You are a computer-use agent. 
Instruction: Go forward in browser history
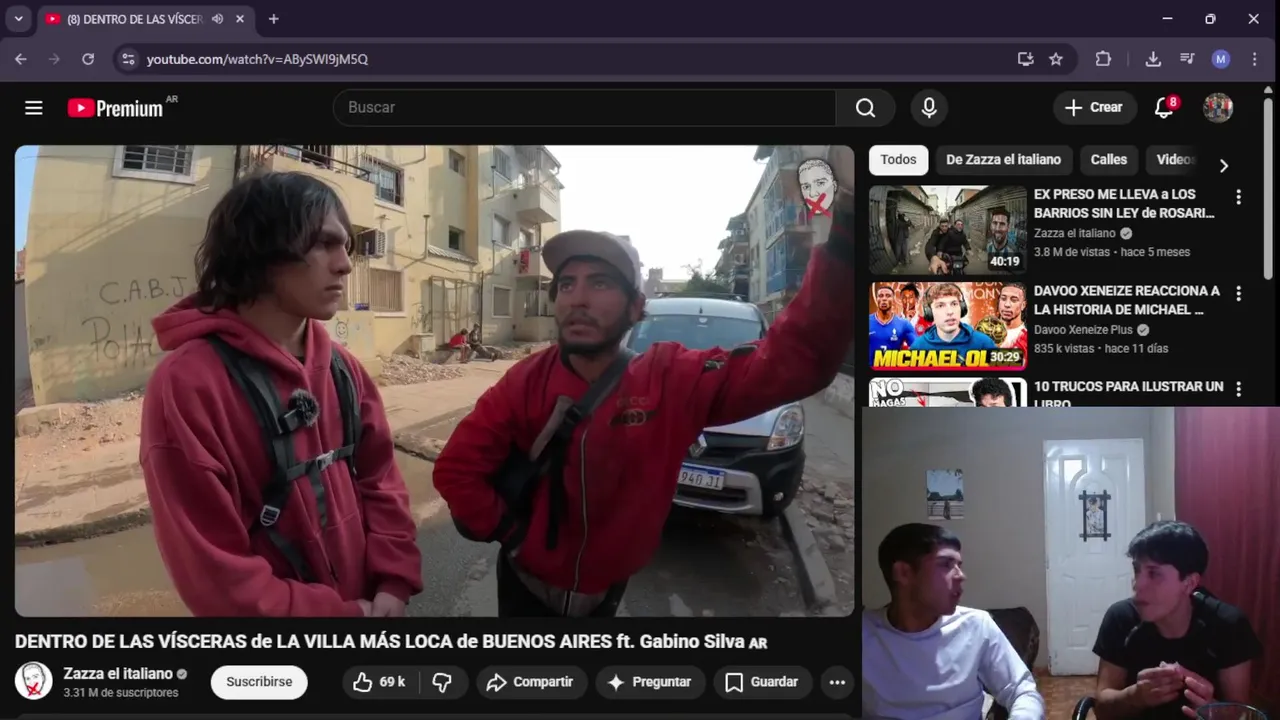[54, 59]
